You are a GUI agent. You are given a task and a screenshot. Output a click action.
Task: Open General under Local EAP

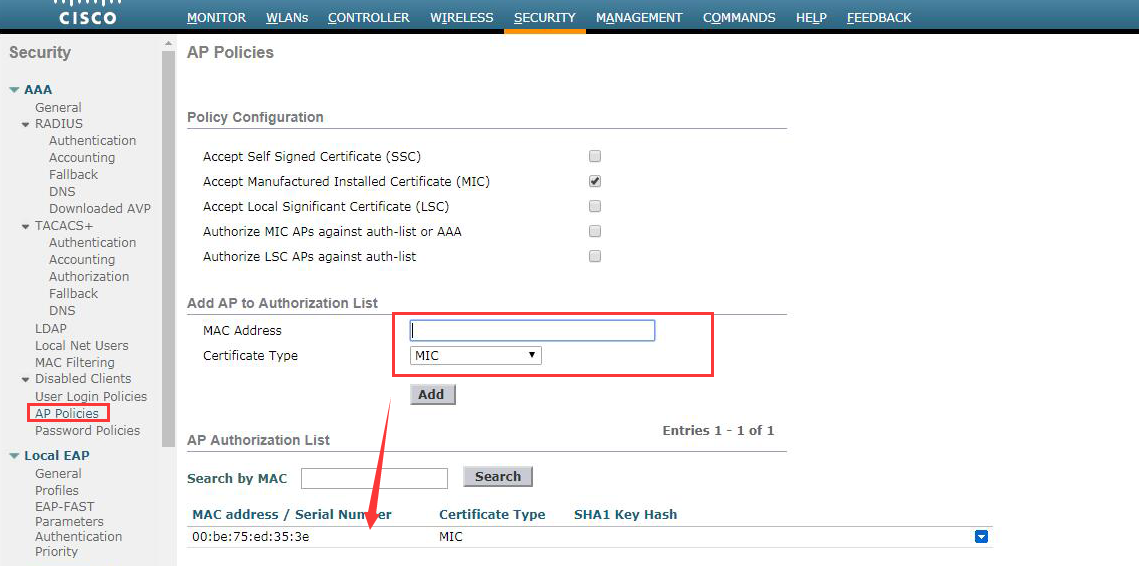coord(58,474)
